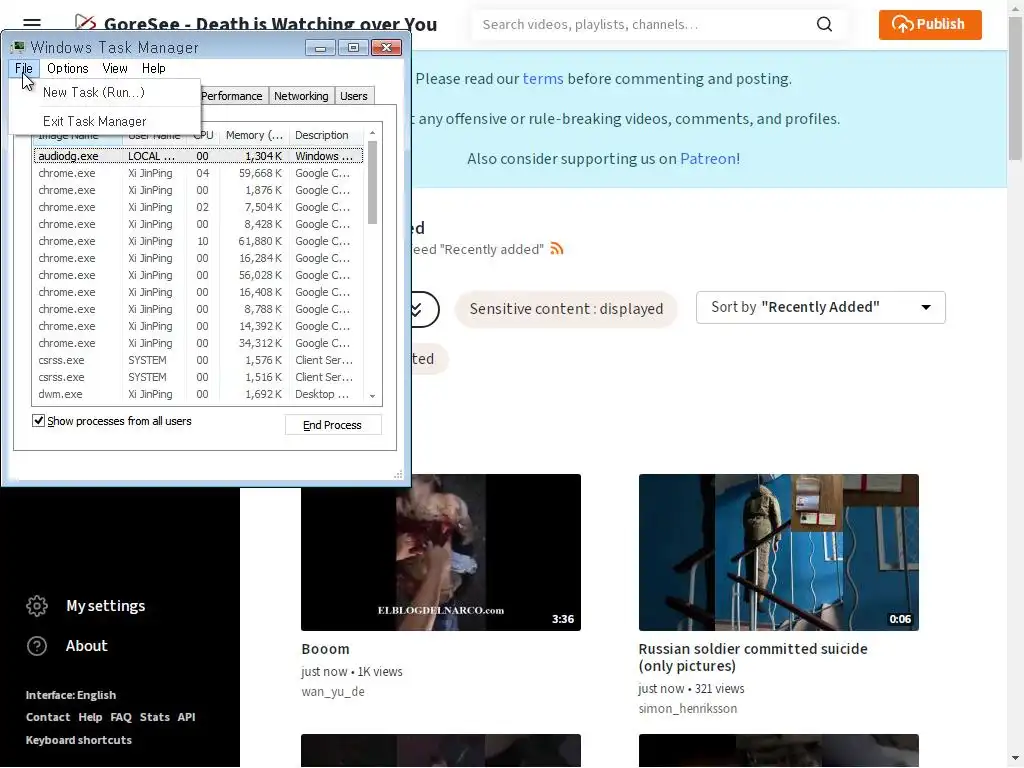
Task: Open About page in sidebar
Action: point(87,646)
